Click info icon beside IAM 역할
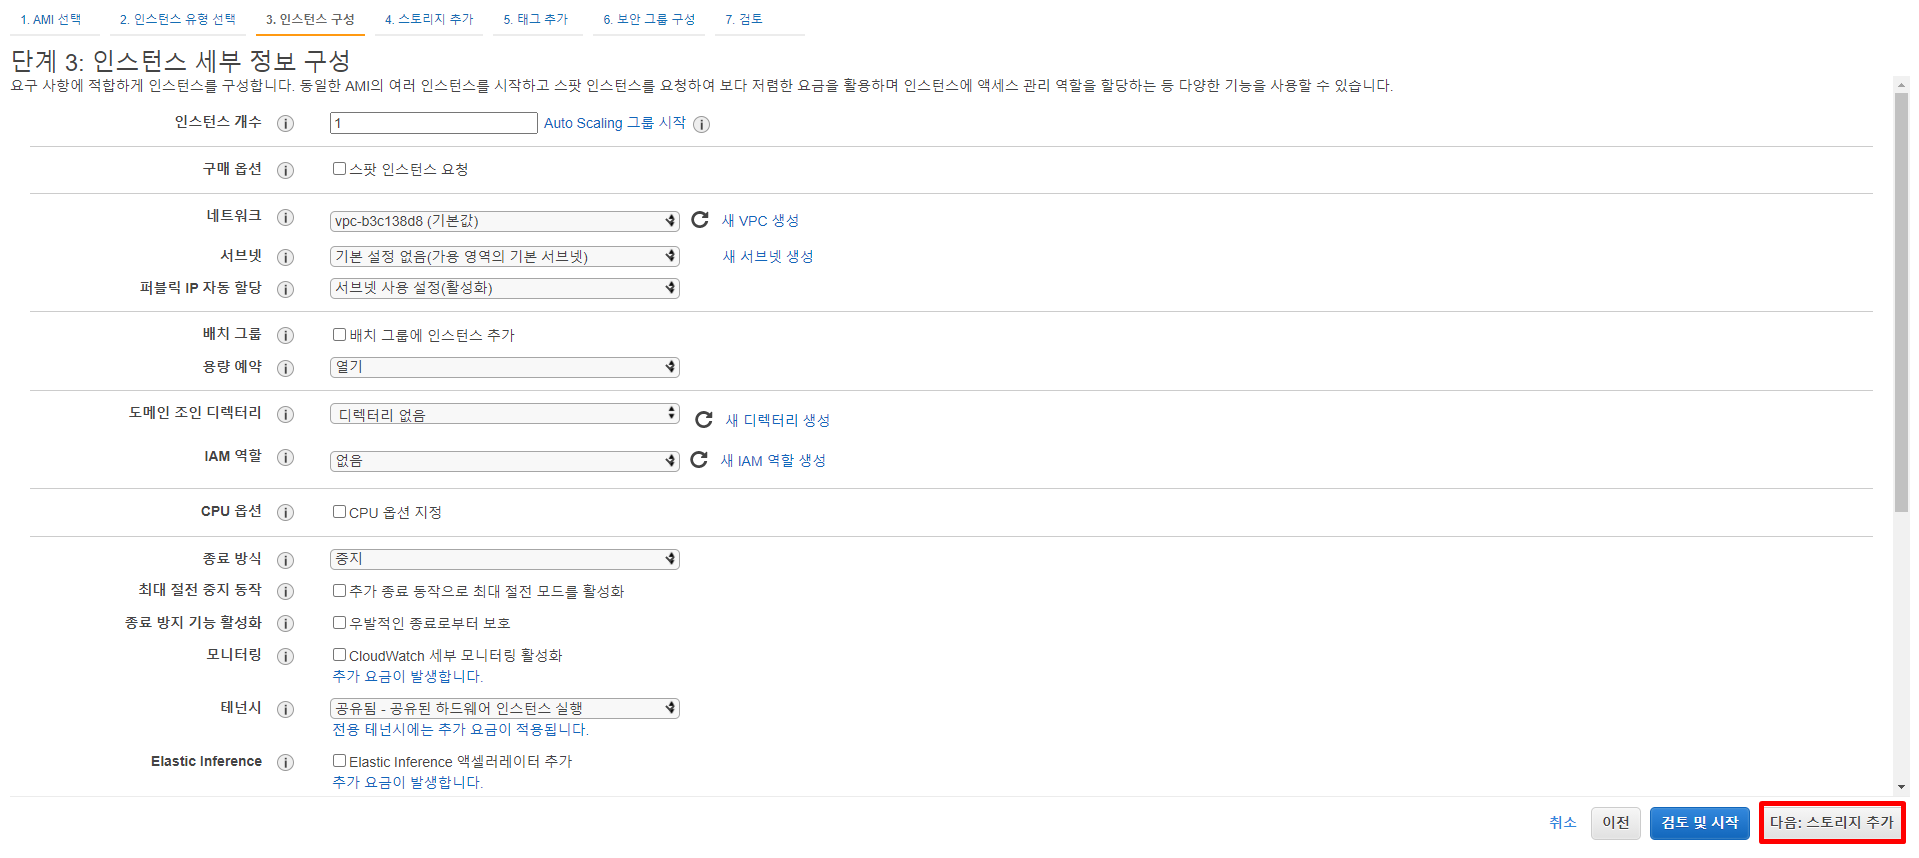 286,458
